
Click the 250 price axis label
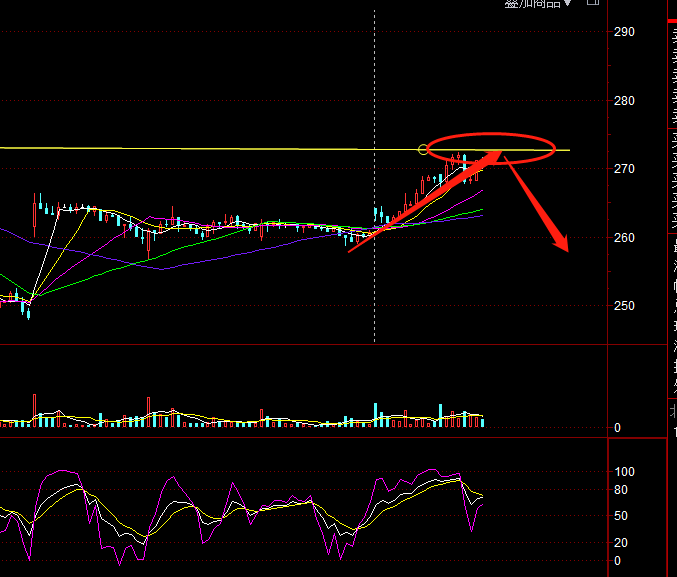[x=624, y=306]
